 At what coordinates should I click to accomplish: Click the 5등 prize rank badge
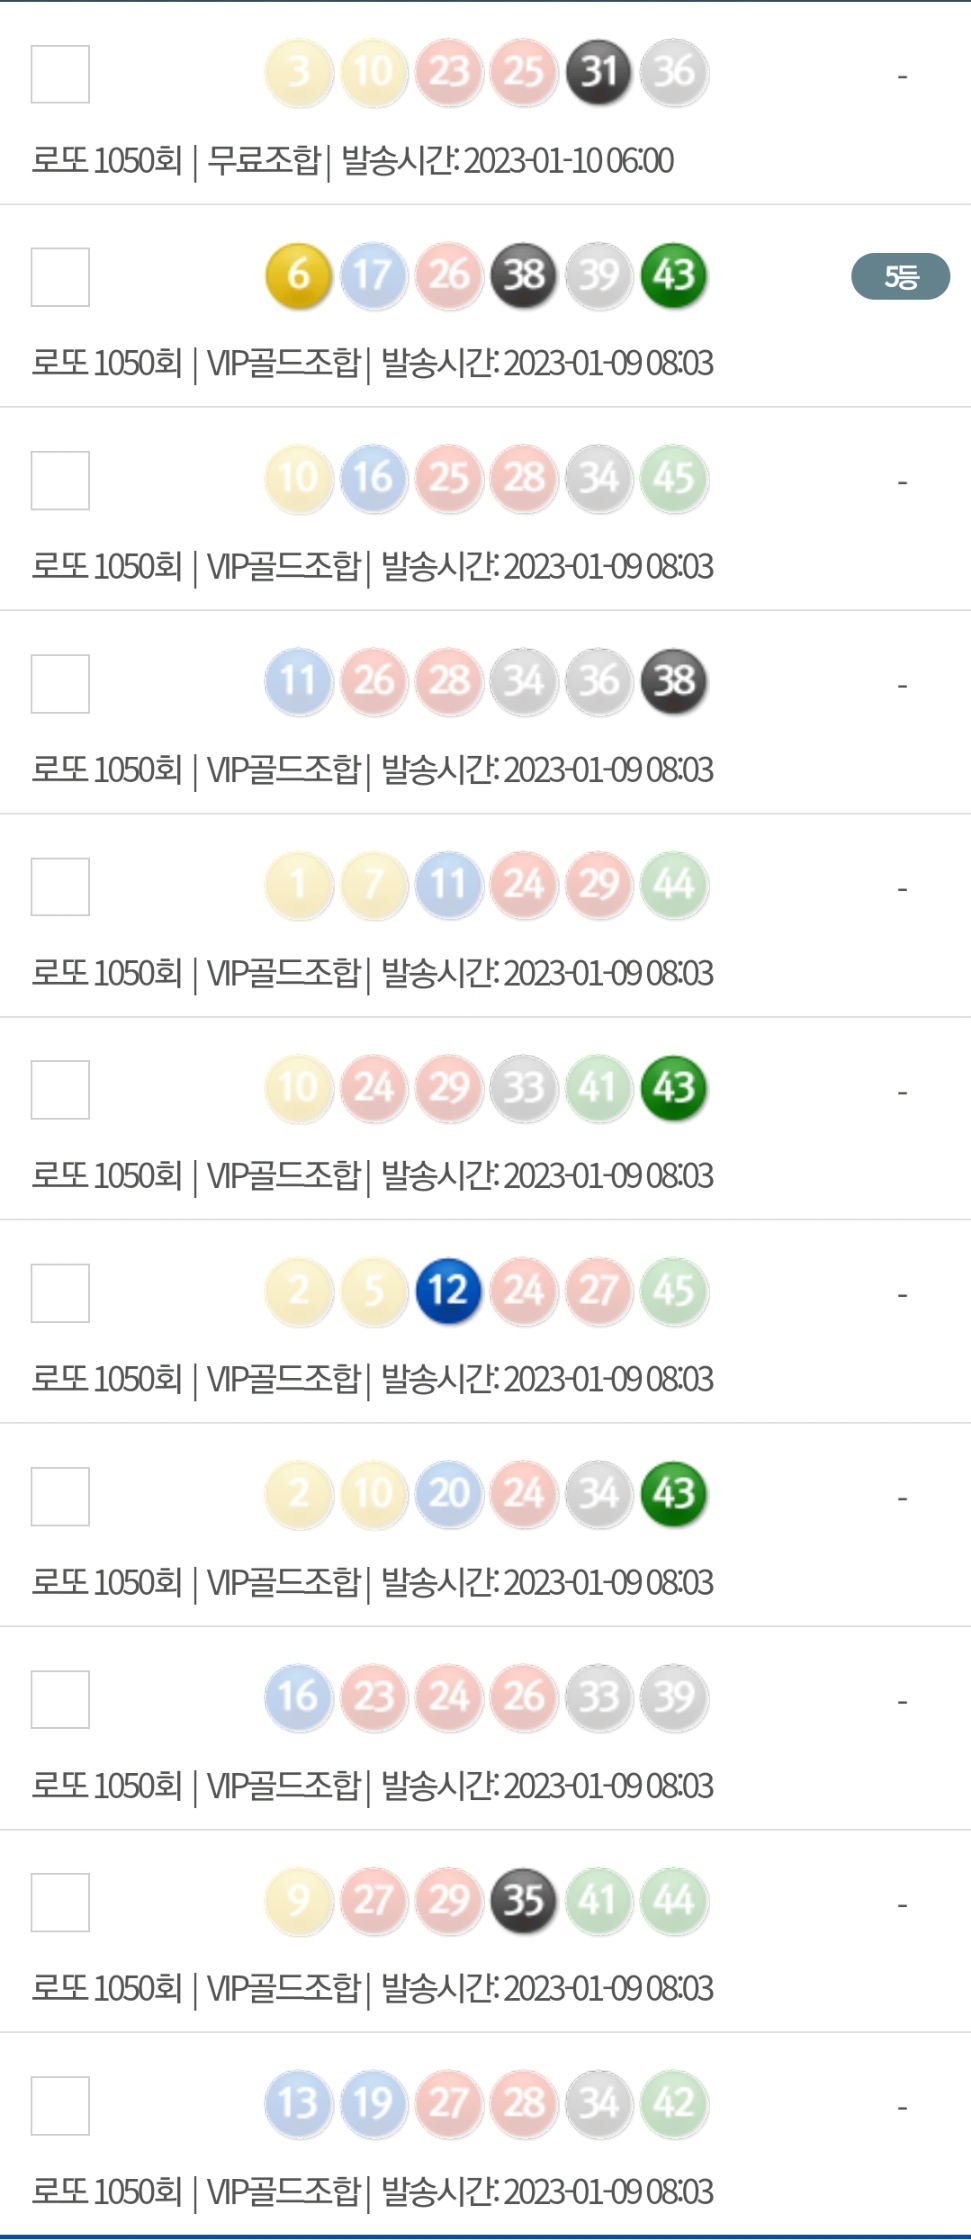pyautogui.click(x=900, y=277)
